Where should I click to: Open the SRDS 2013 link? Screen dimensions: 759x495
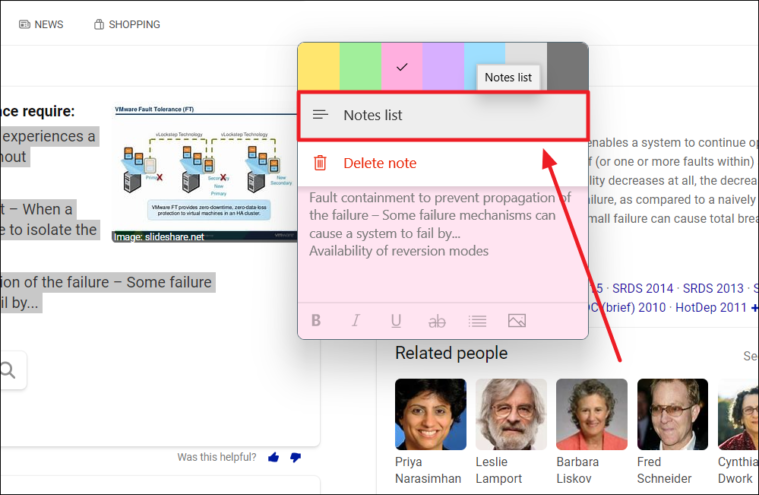[713, 288]
